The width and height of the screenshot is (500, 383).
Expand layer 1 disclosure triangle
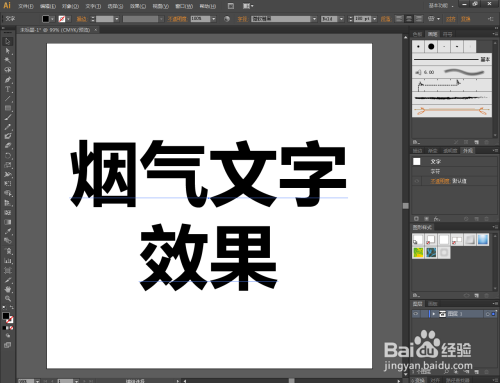(434, 314)
